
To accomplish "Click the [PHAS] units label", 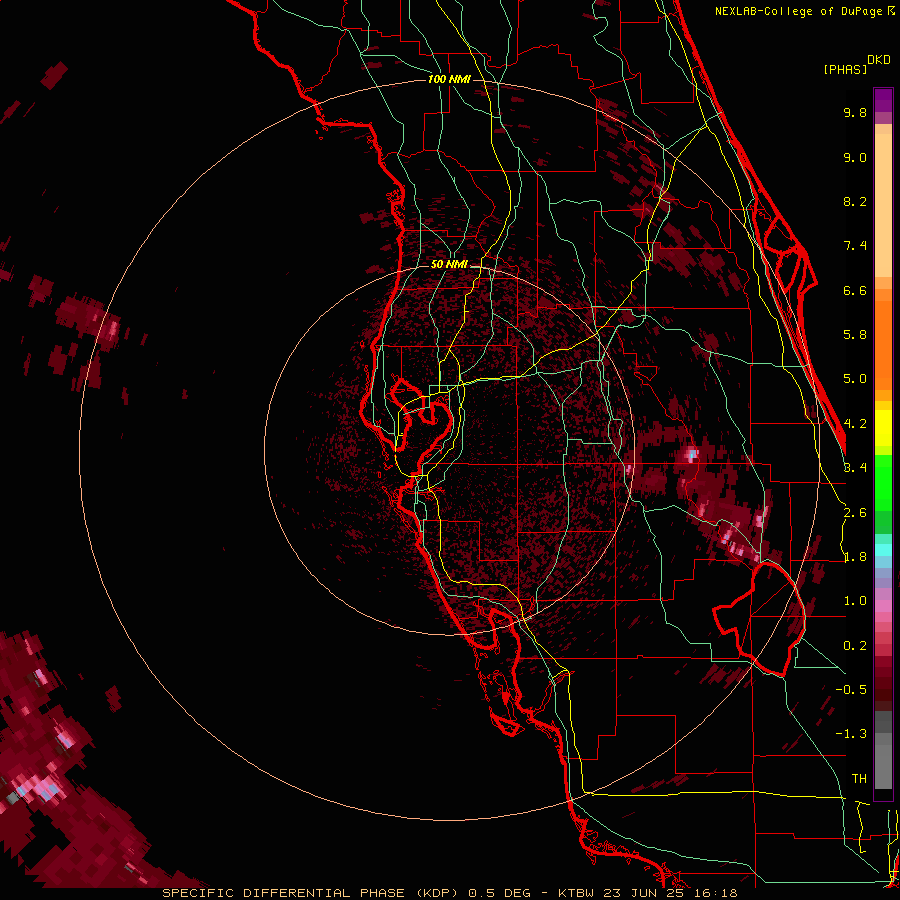I will pos(845,70).
